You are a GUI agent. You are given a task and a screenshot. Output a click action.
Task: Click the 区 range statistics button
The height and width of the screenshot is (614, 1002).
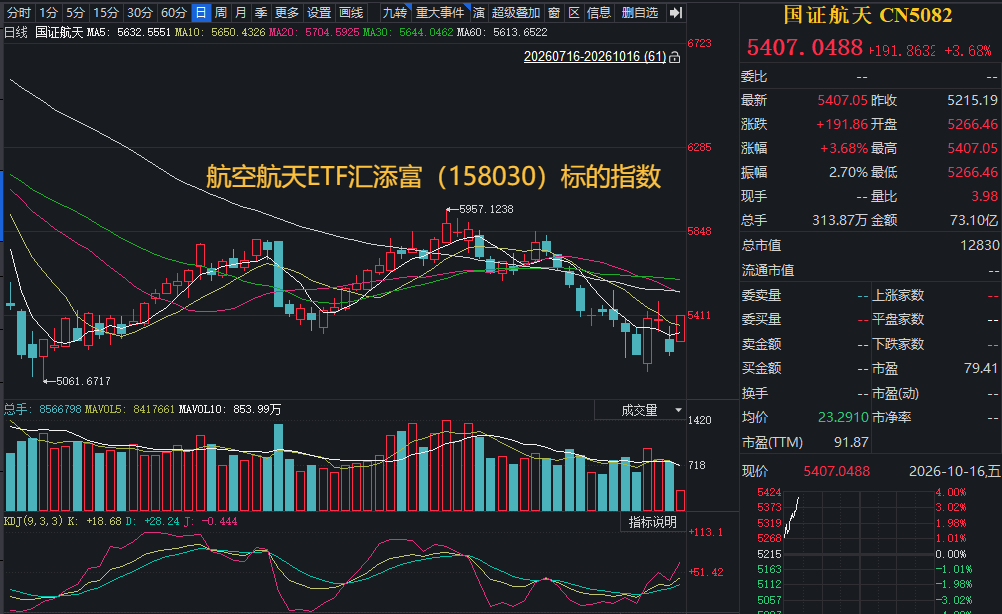pyautogui.click(x=574, y=13)
